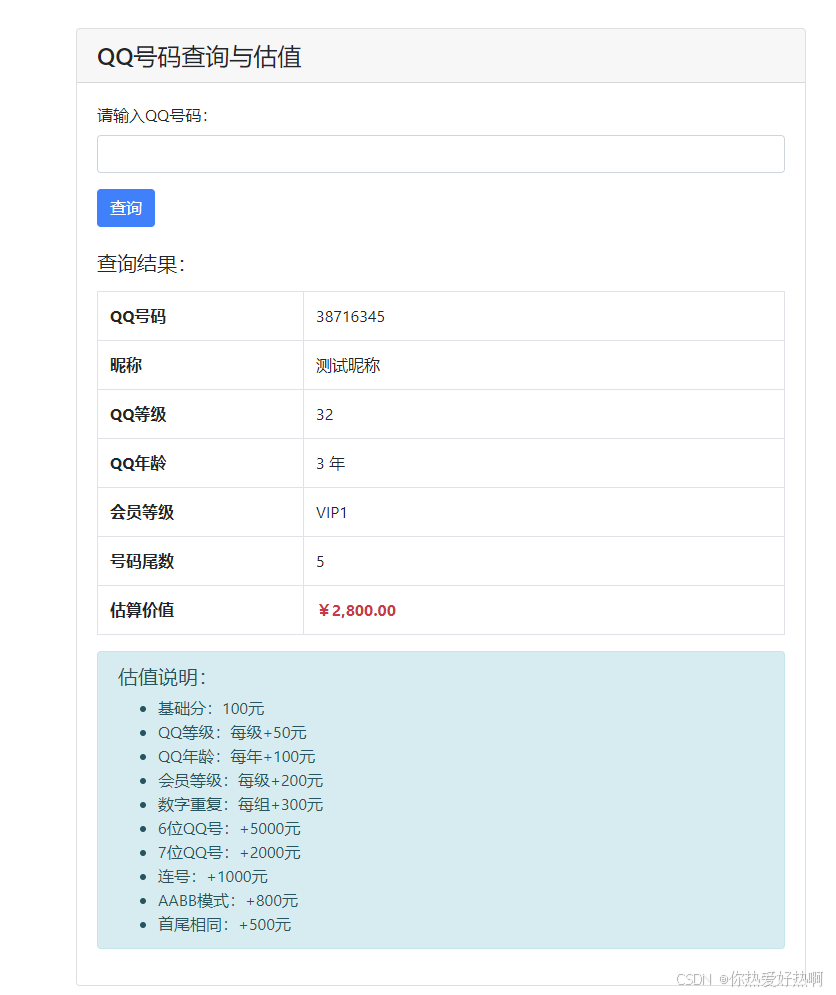Click the QQ number input field

[x=441, y=154]
